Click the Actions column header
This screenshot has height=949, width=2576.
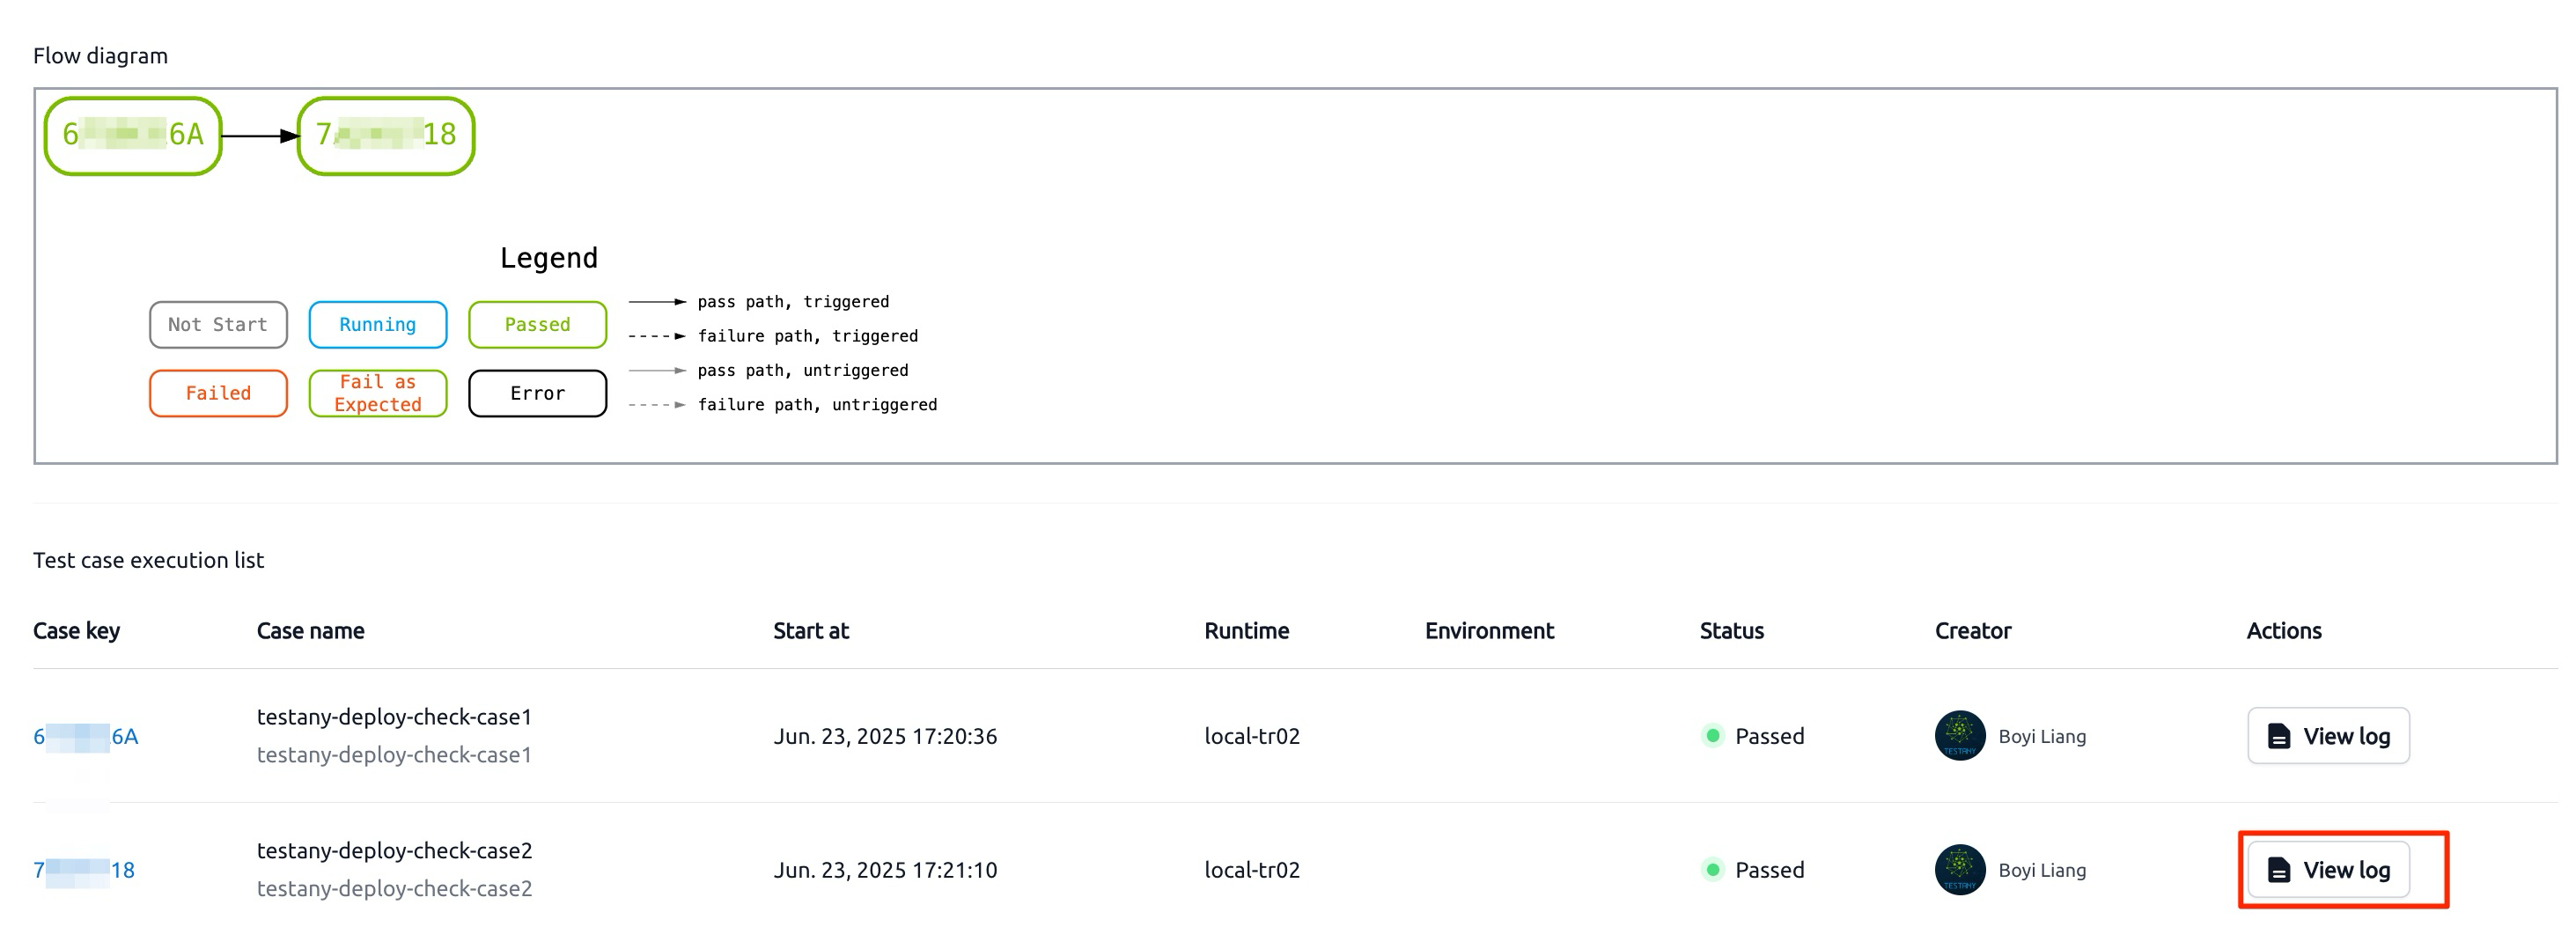(2284, 631)
